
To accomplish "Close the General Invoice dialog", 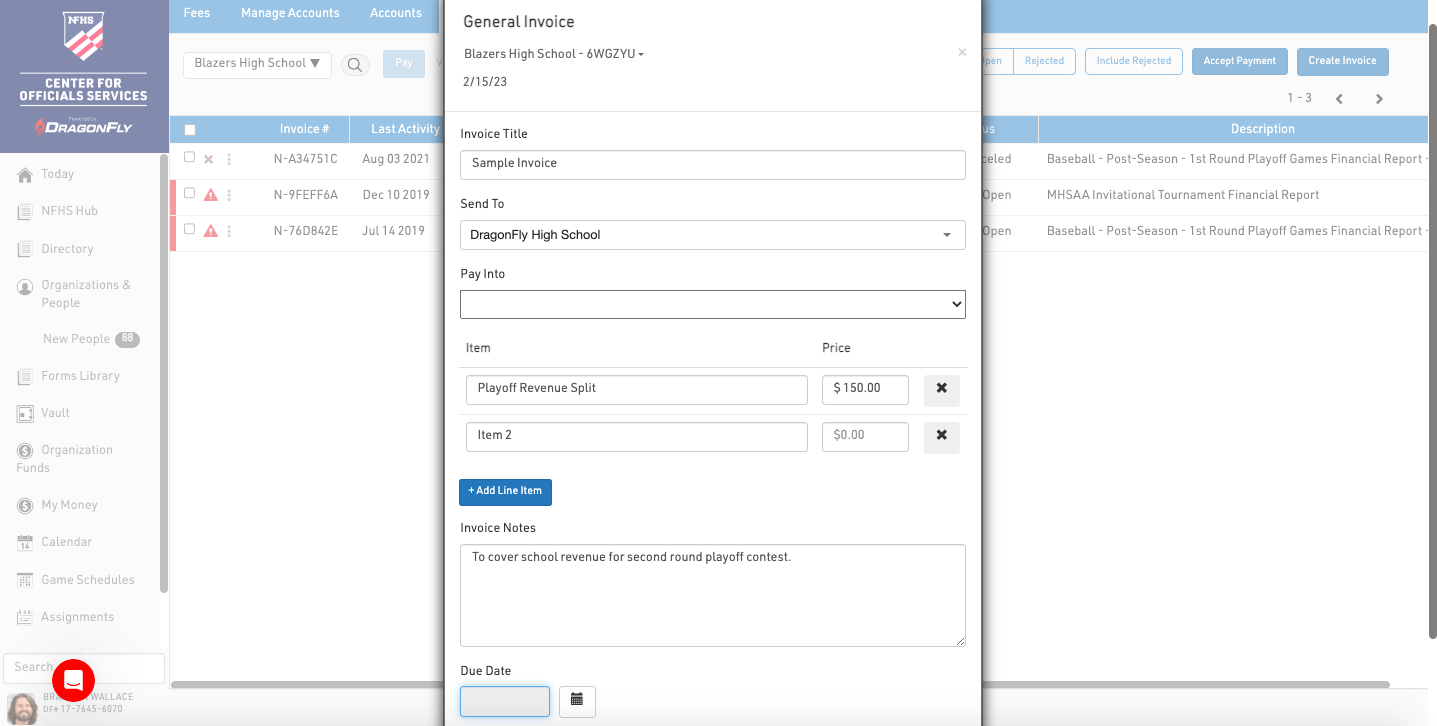I will click(x=962, y=52).
